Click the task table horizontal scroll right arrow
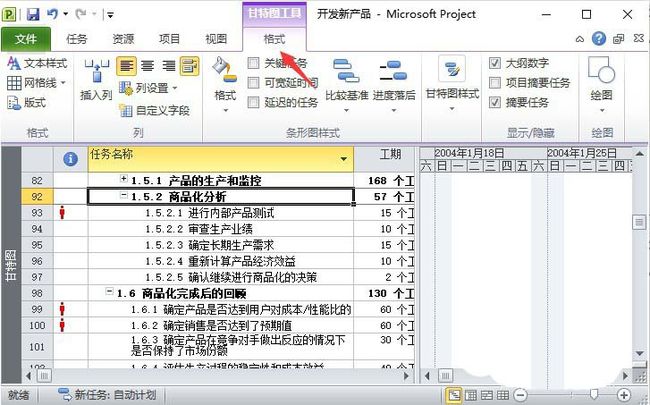The height and width of the screenshot is (405, 650). [x=407, y=376]
